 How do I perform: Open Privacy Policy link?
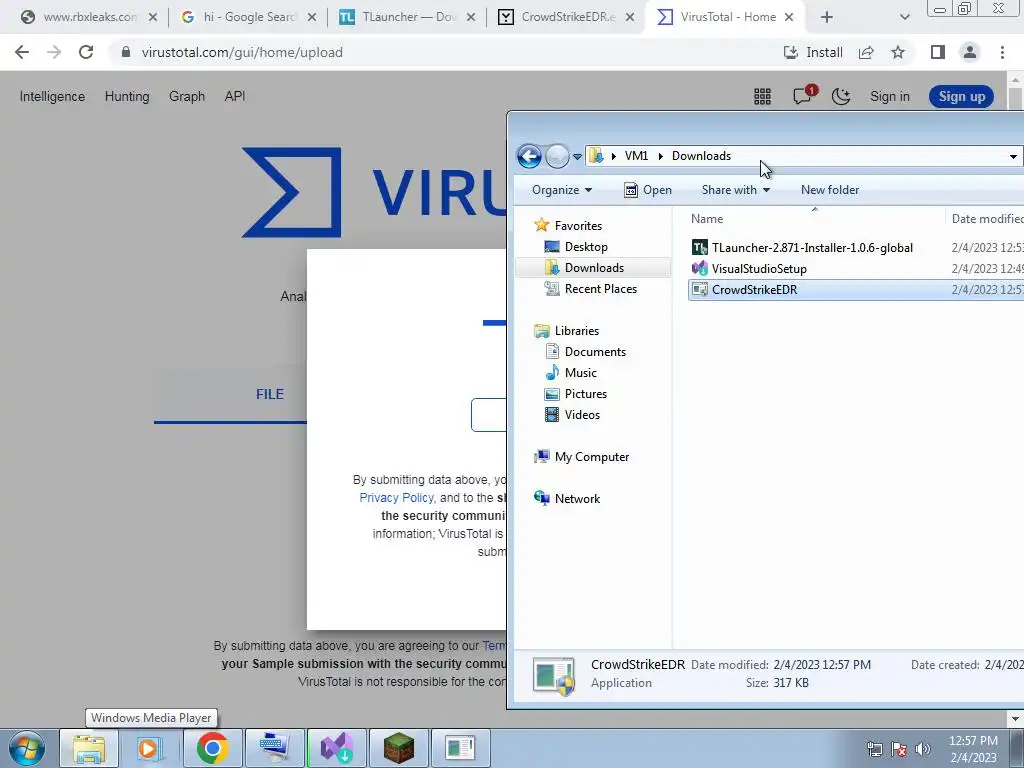tap(396, 498)
